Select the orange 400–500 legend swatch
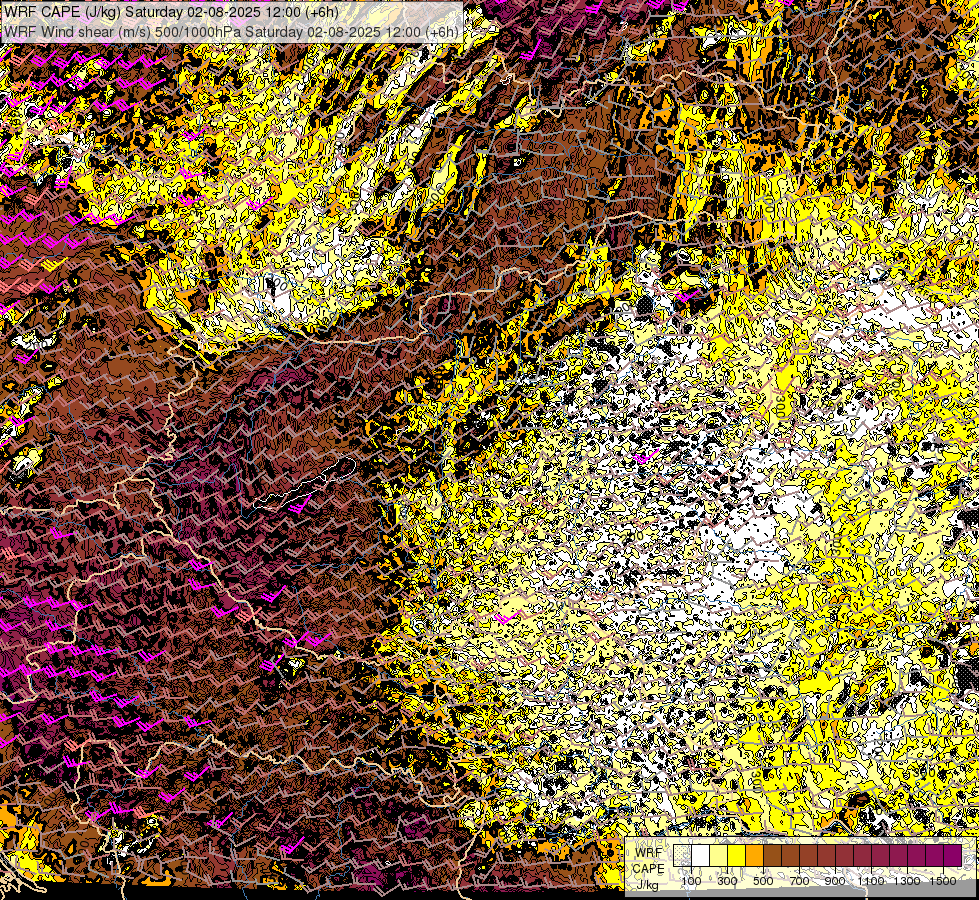This screenshot has height=900, width=979. [754, 855]
